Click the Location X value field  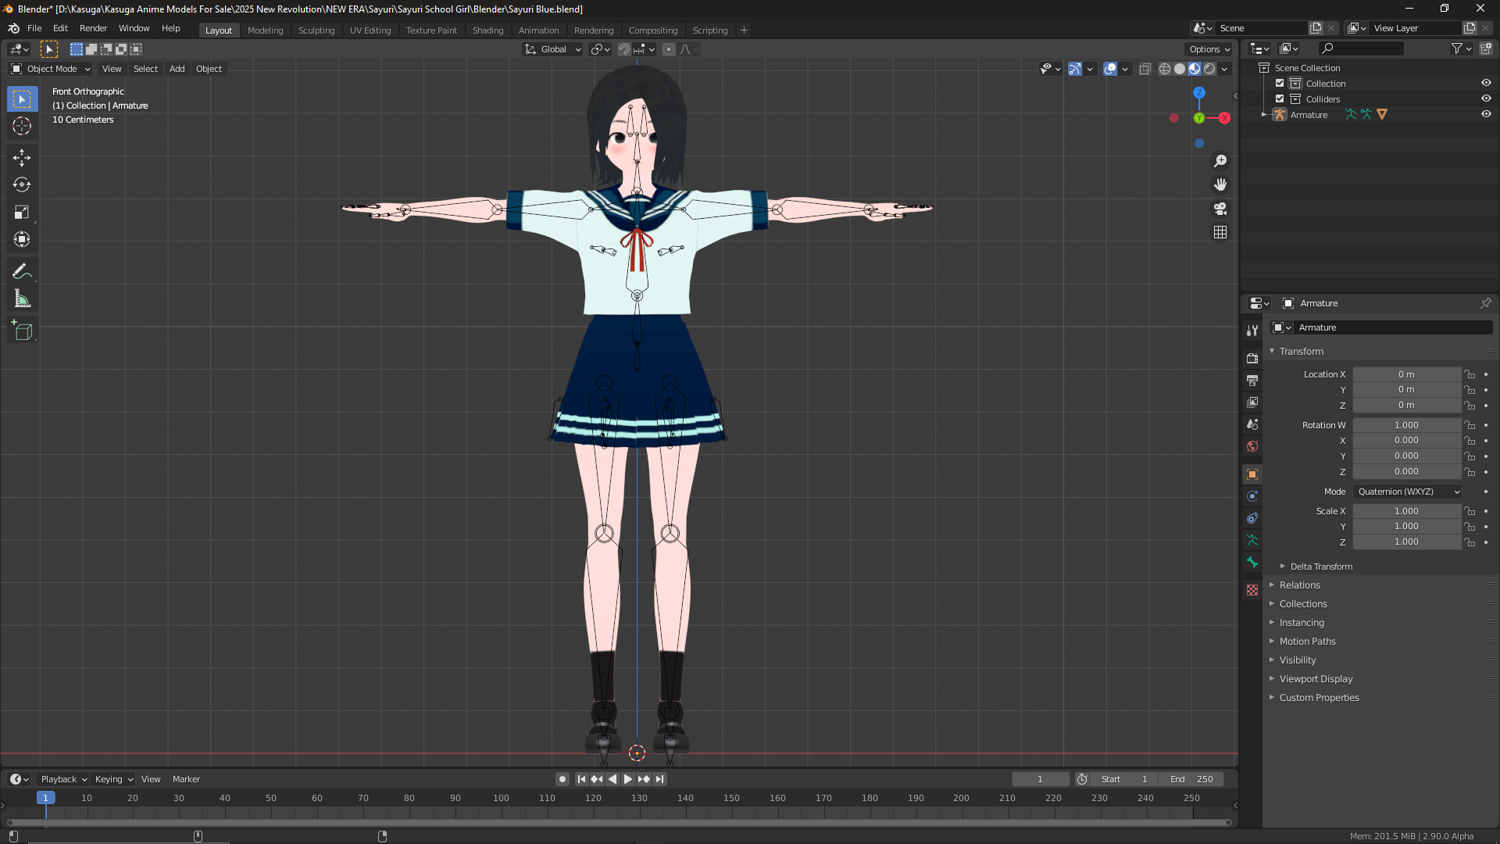pos(1406,374)
